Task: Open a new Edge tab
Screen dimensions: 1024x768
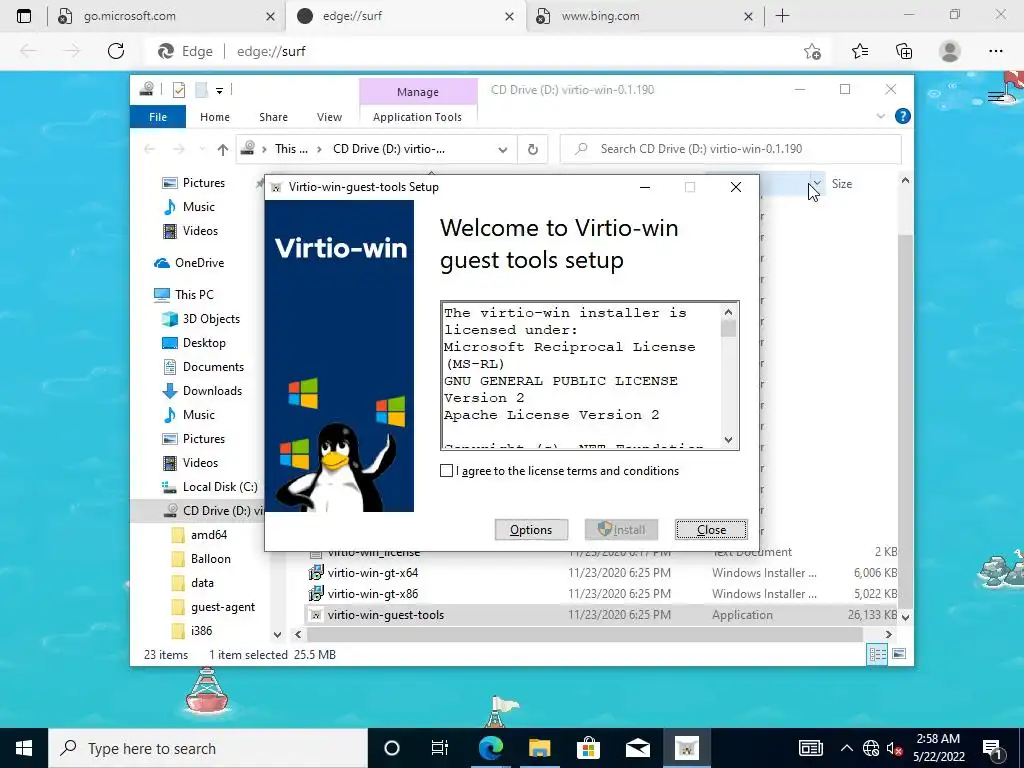Action: 782,16
